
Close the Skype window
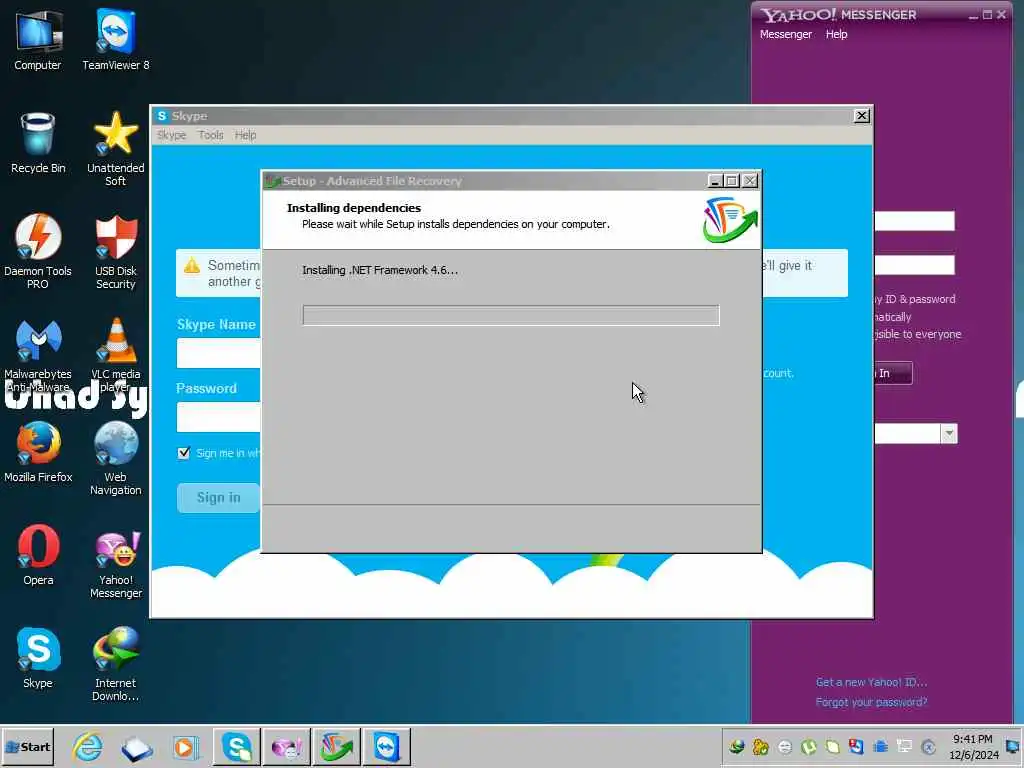861,116
